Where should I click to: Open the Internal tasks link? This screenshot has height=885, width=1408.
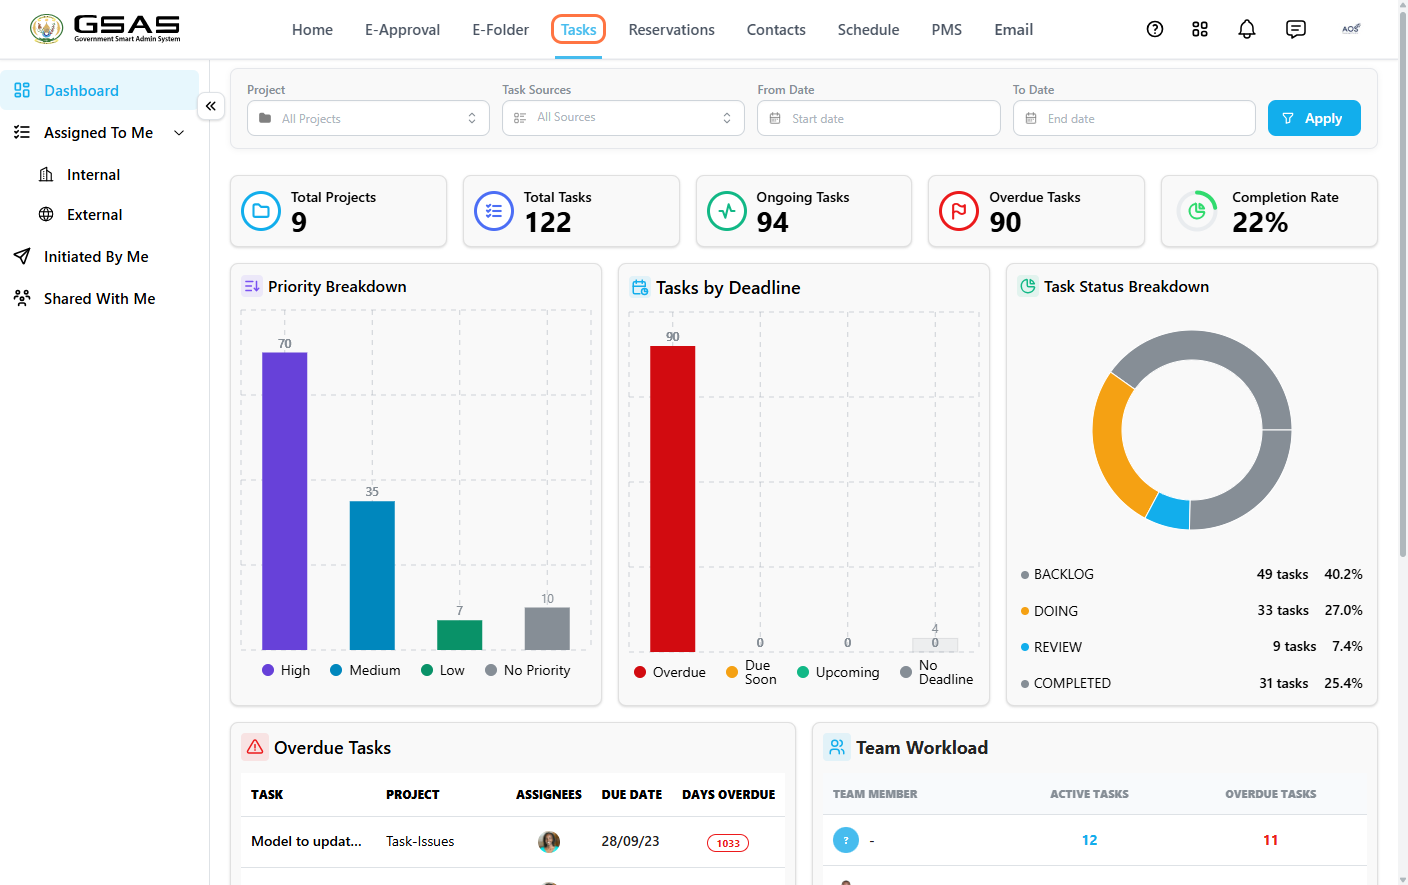[93, 174]
